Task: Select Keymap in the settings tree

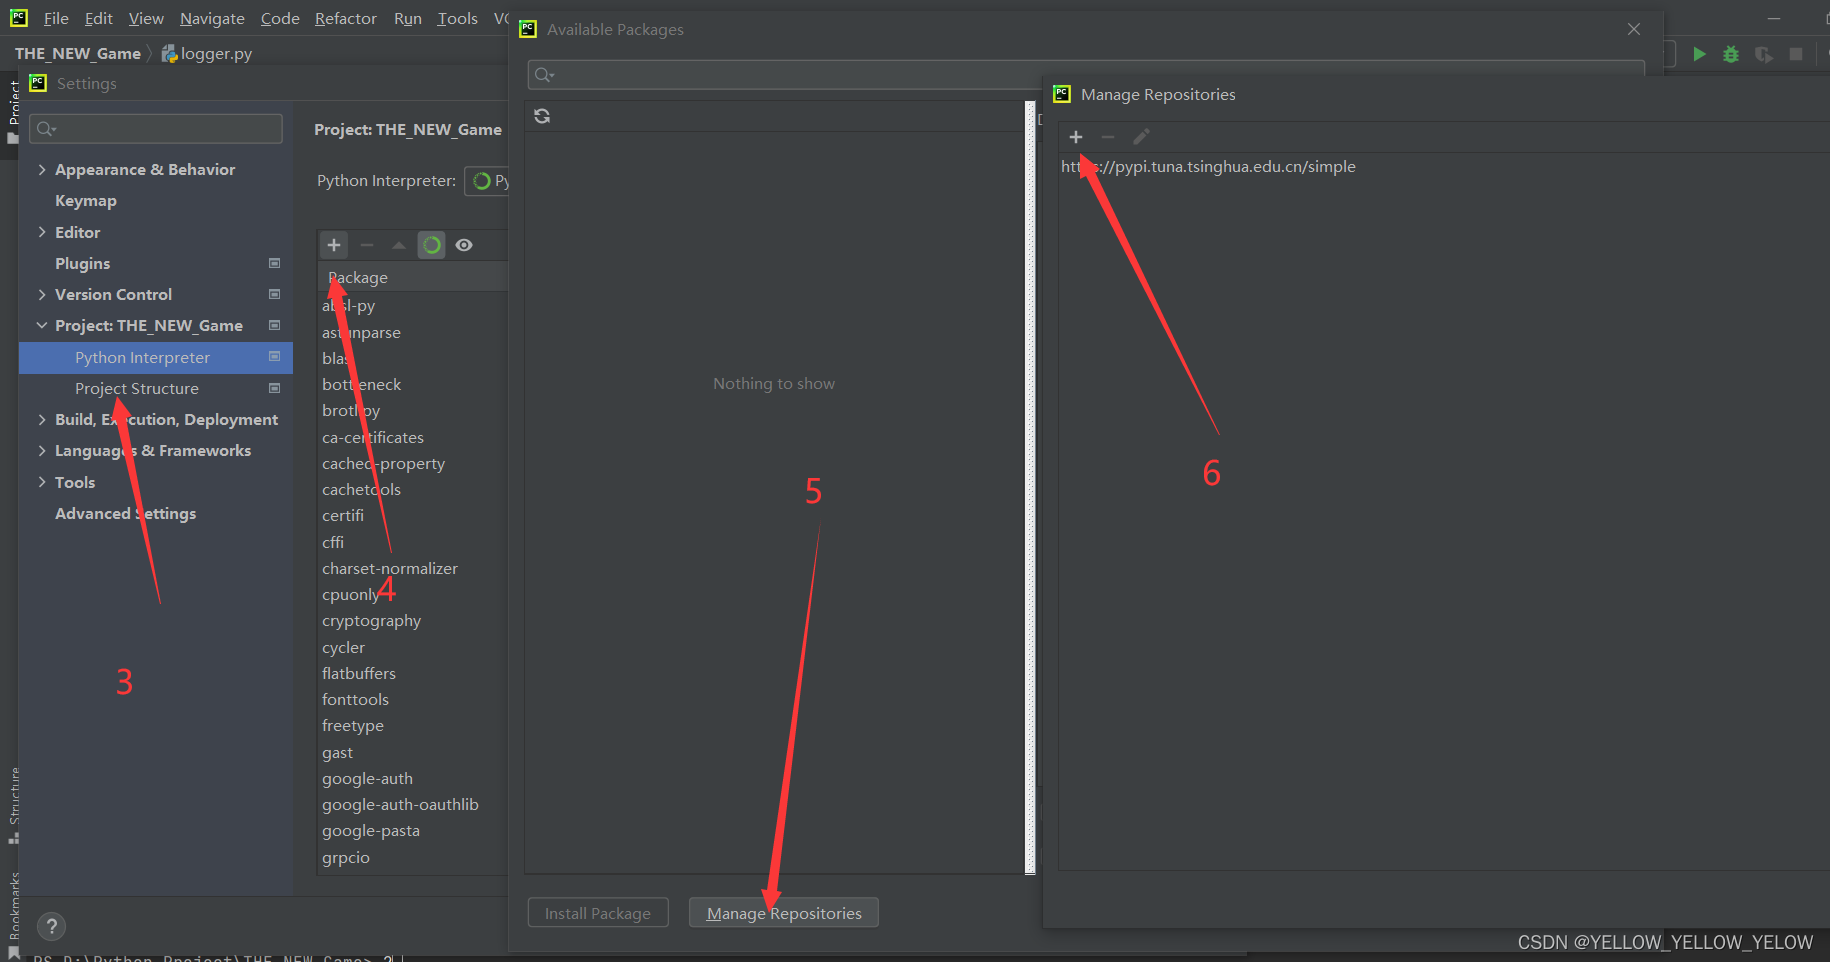Action: (86, 201)
